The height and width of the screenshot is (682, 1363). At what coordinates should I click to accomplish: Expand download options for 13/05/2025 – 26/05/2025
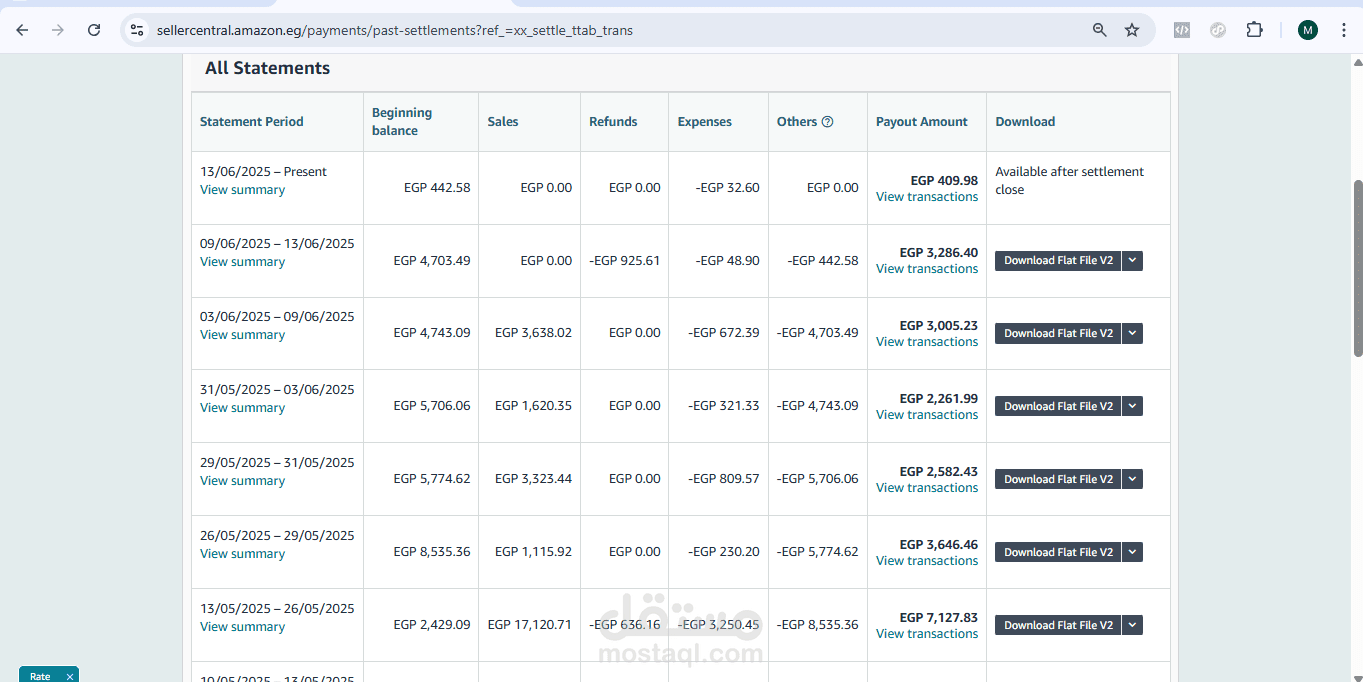tap(1132, 625)
